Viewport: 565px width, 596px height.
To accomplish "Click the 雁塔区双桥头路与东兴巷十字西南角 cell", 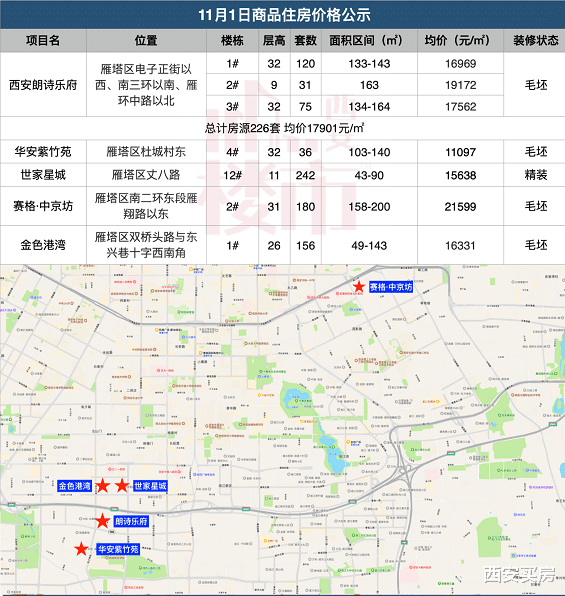I will (x=146, y=245).
